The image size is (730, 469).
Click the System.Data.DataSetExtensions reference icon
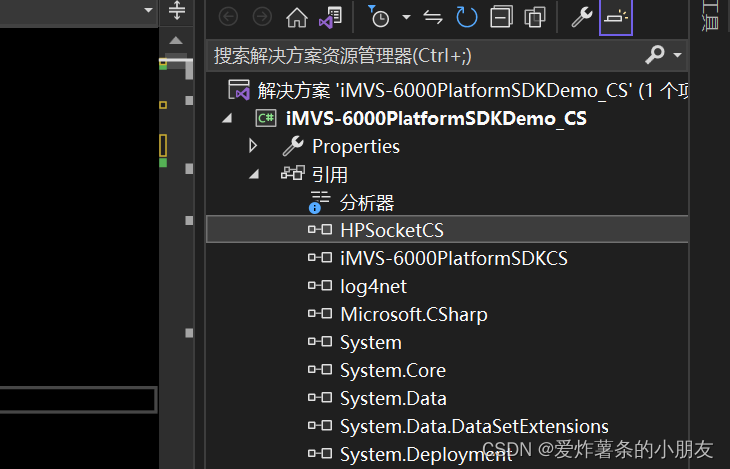(320, 425)
